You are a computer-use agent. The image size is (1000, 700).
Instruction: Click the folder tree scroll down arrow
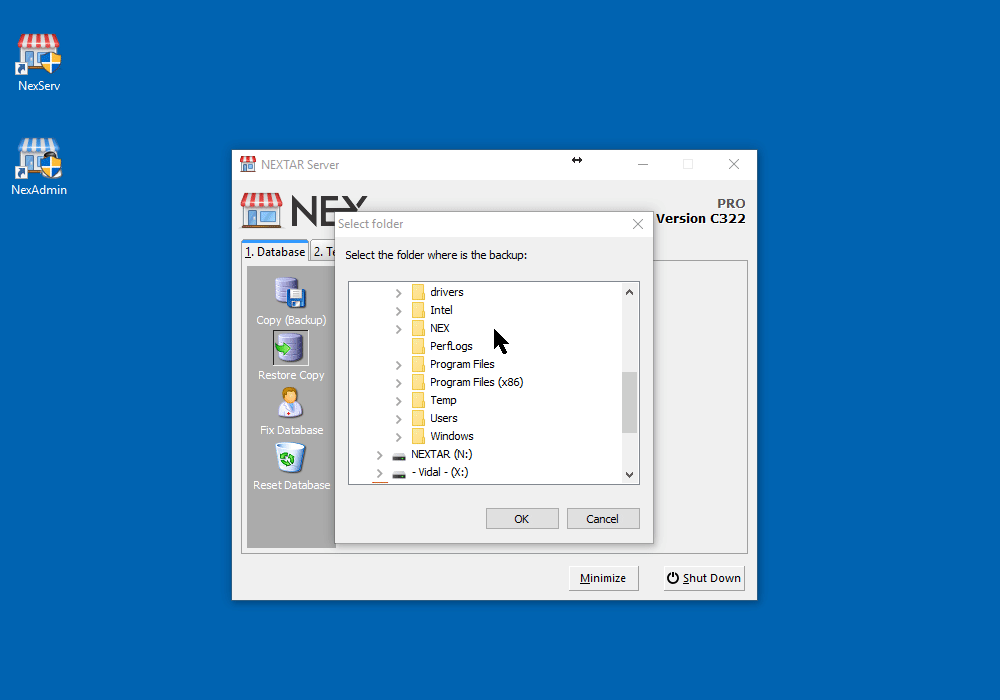[629, 474]
